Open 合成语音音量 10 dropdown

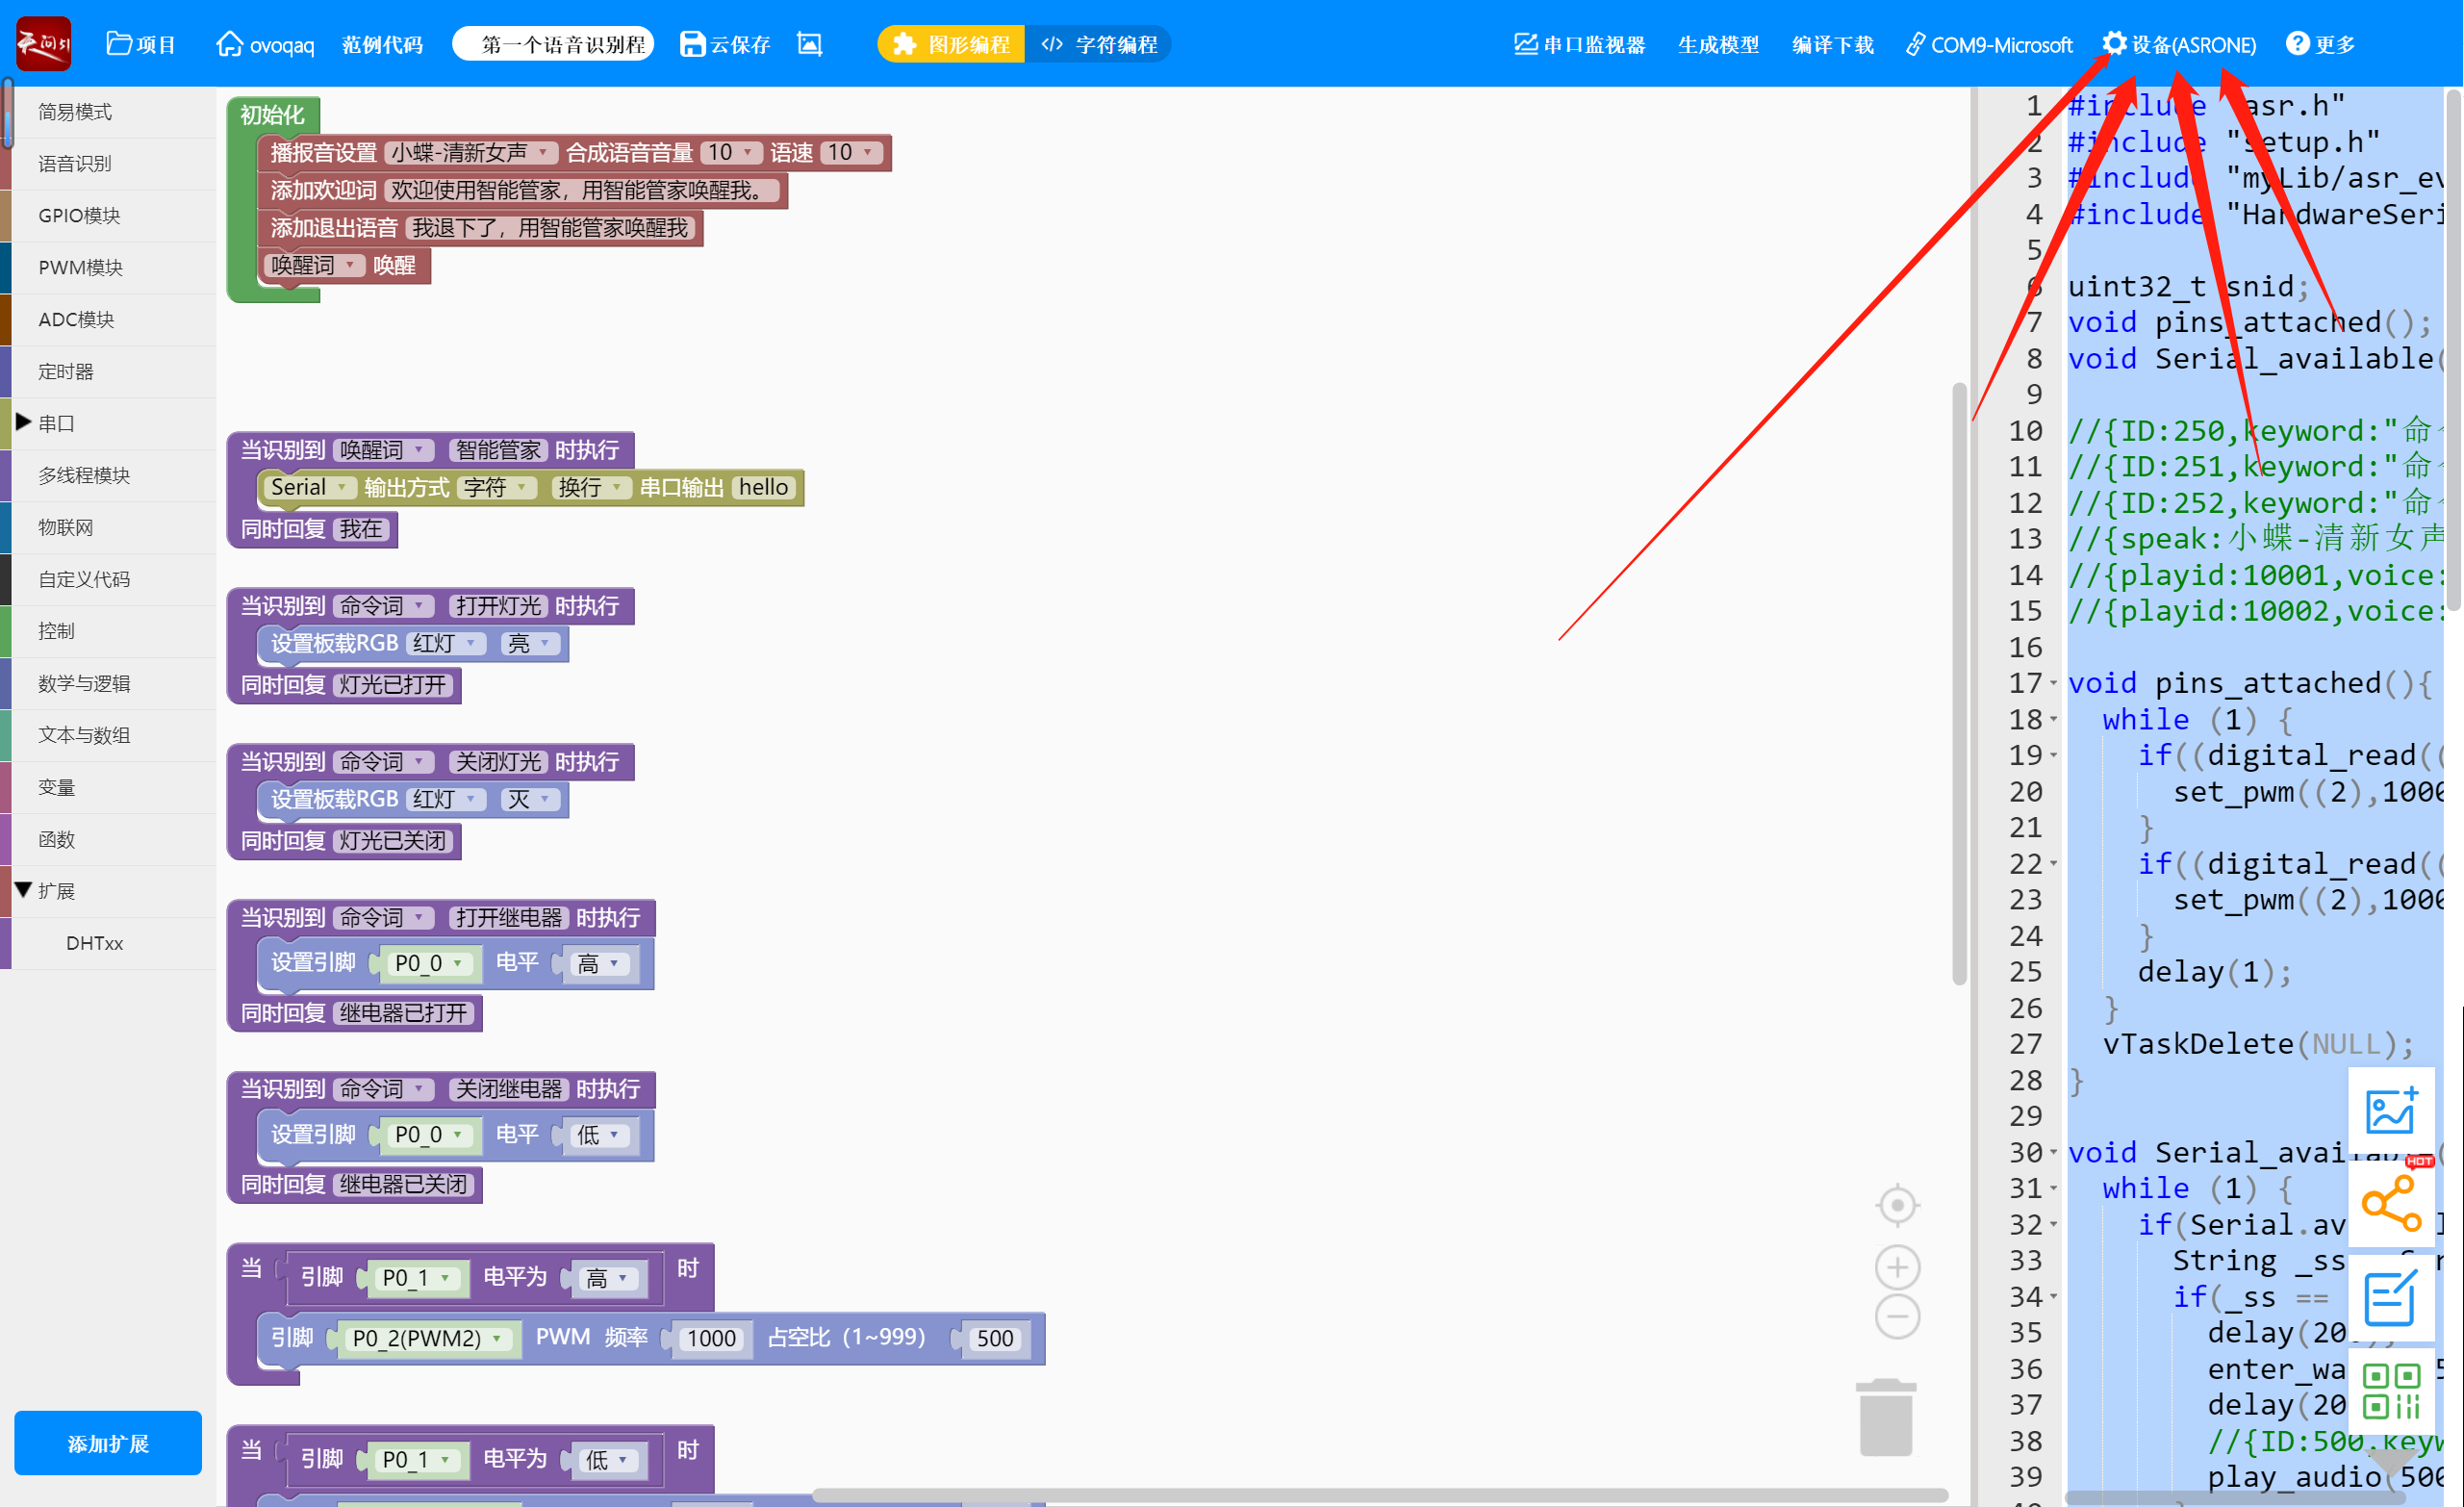731,152
